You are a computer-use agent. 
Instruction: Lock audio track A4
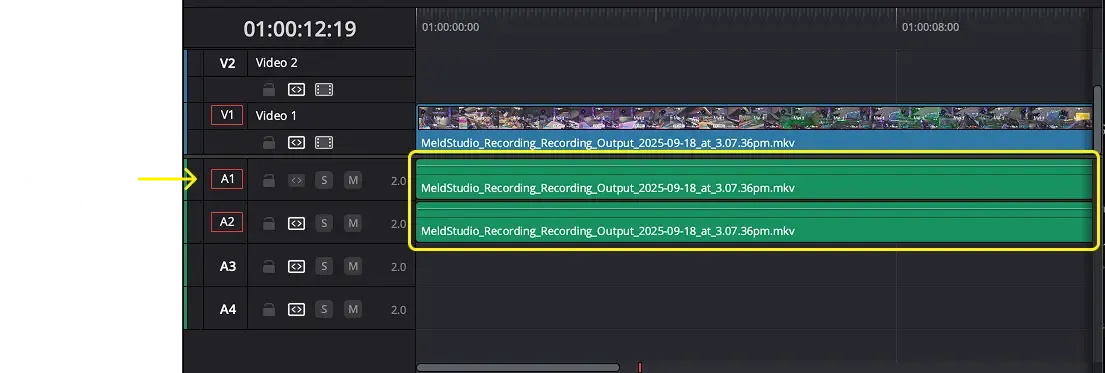(268, 309)
